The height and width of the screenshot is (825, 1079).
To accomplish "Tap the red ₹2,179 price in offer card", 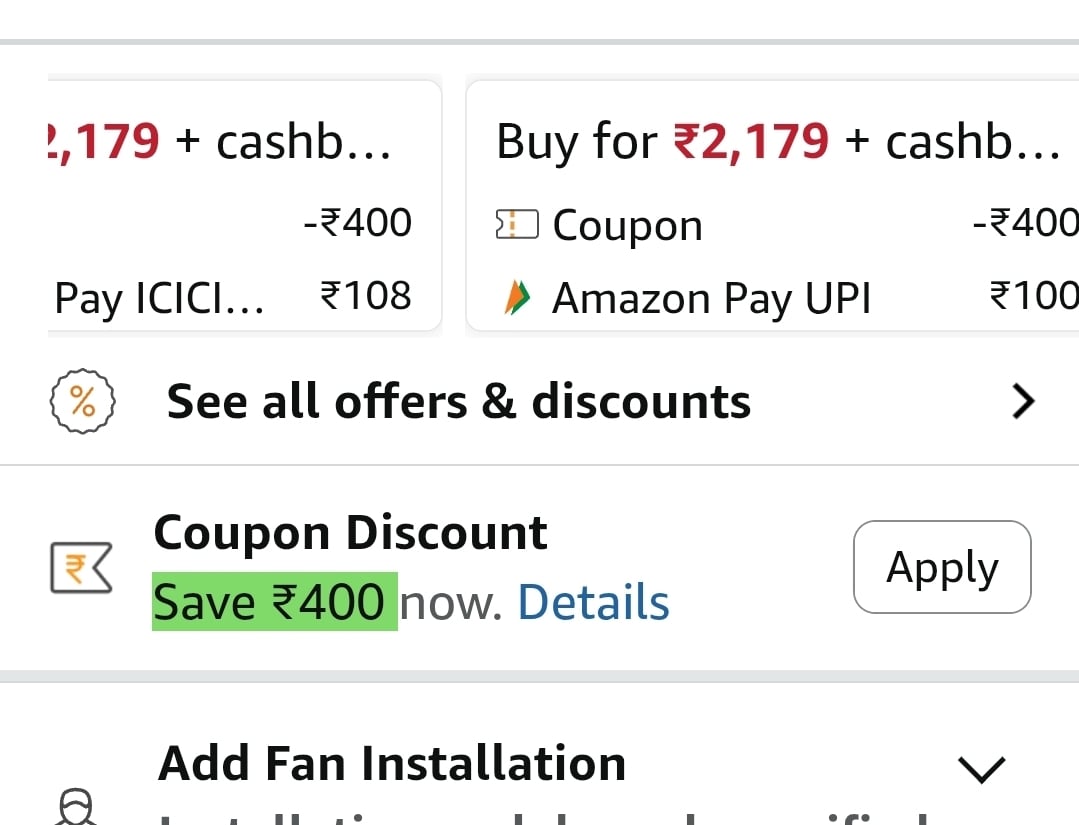I will (752, 142).
